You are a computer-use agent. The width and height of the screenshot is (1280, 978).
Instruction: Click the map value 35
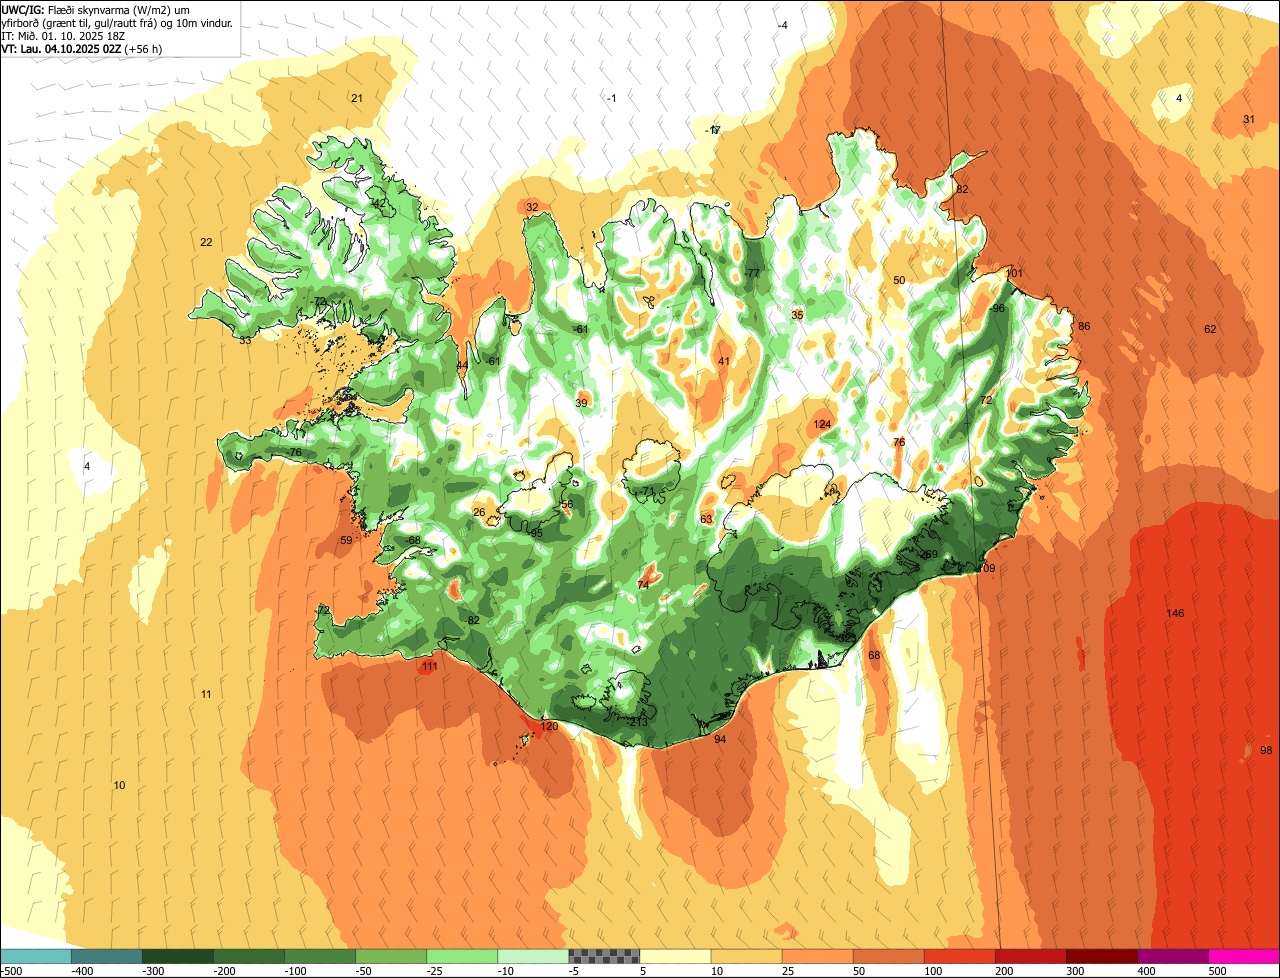tap(797, 315)
